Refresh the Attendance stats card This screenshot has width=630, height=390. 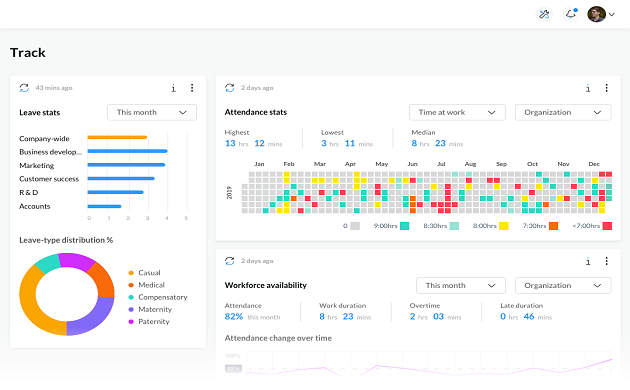coord(229,88)
